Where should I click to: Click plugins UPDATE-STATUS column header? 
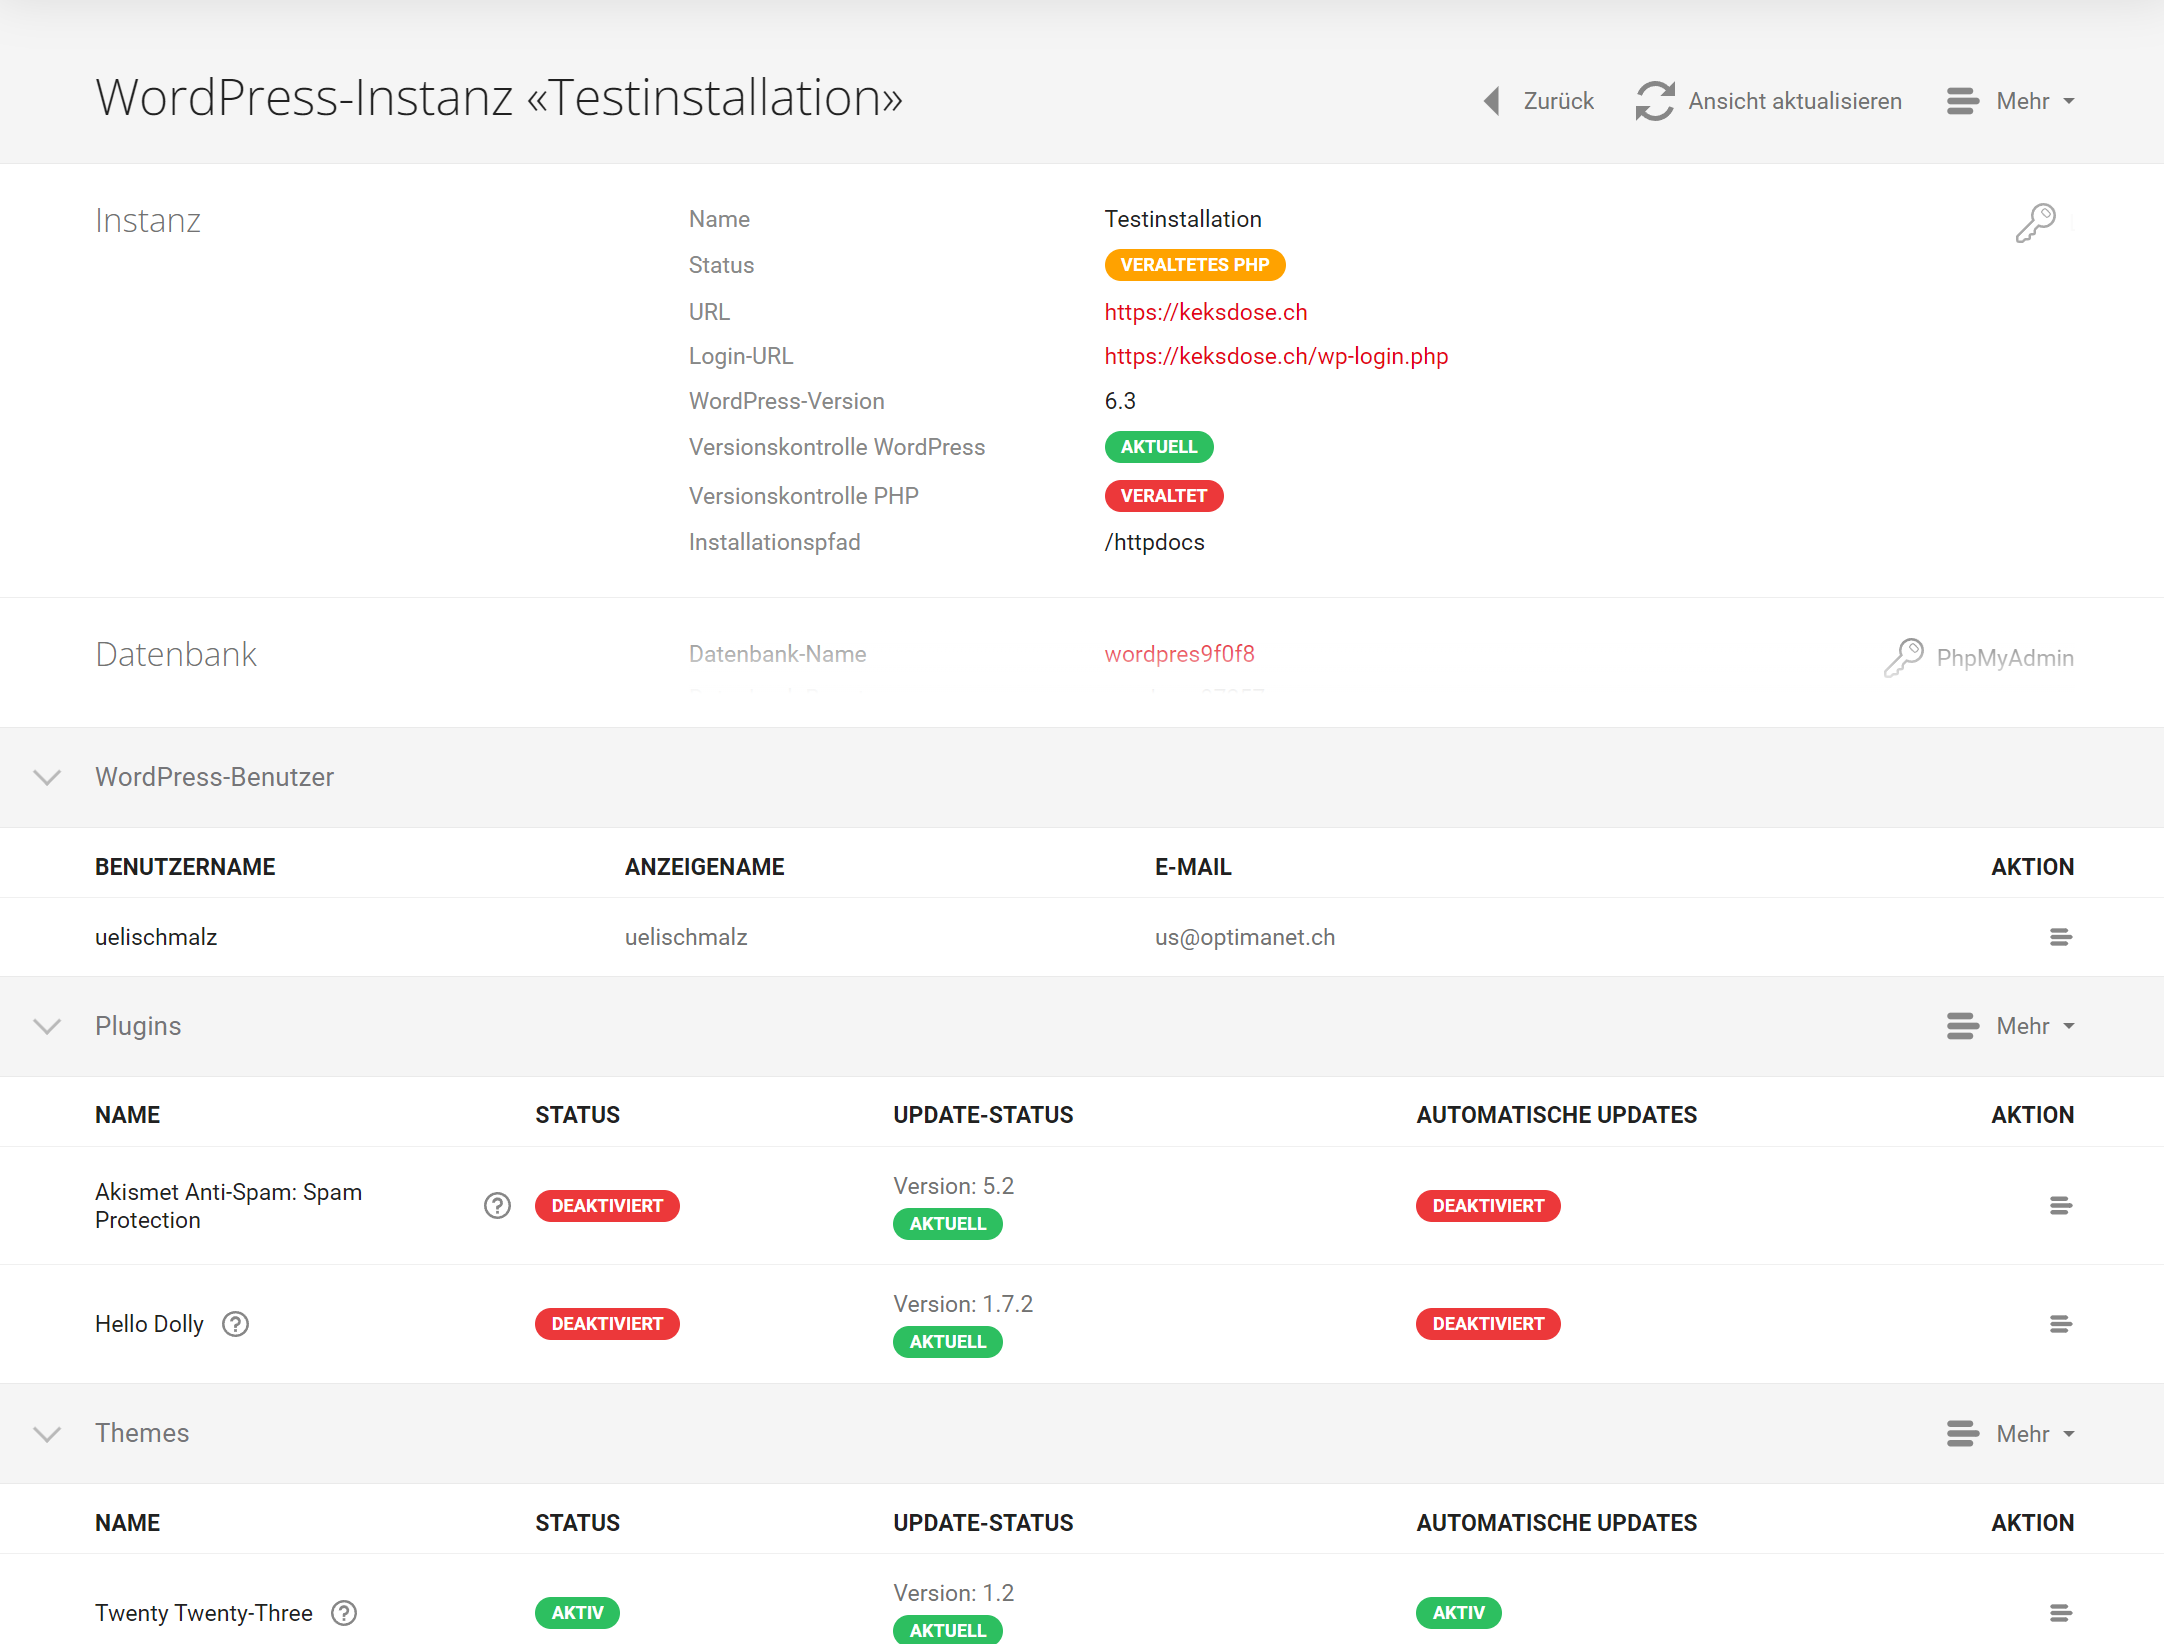click(983, 1115)
